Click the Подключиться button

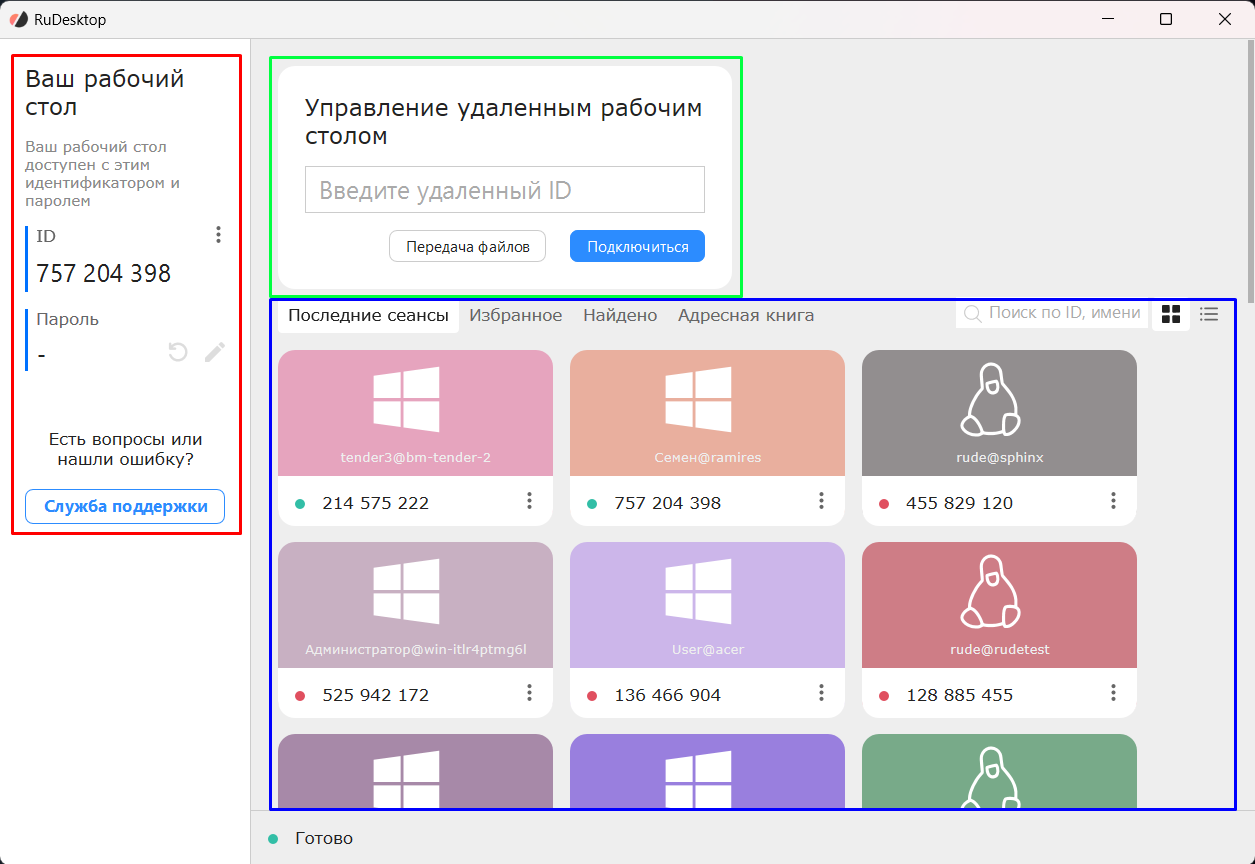pos(637,246)
